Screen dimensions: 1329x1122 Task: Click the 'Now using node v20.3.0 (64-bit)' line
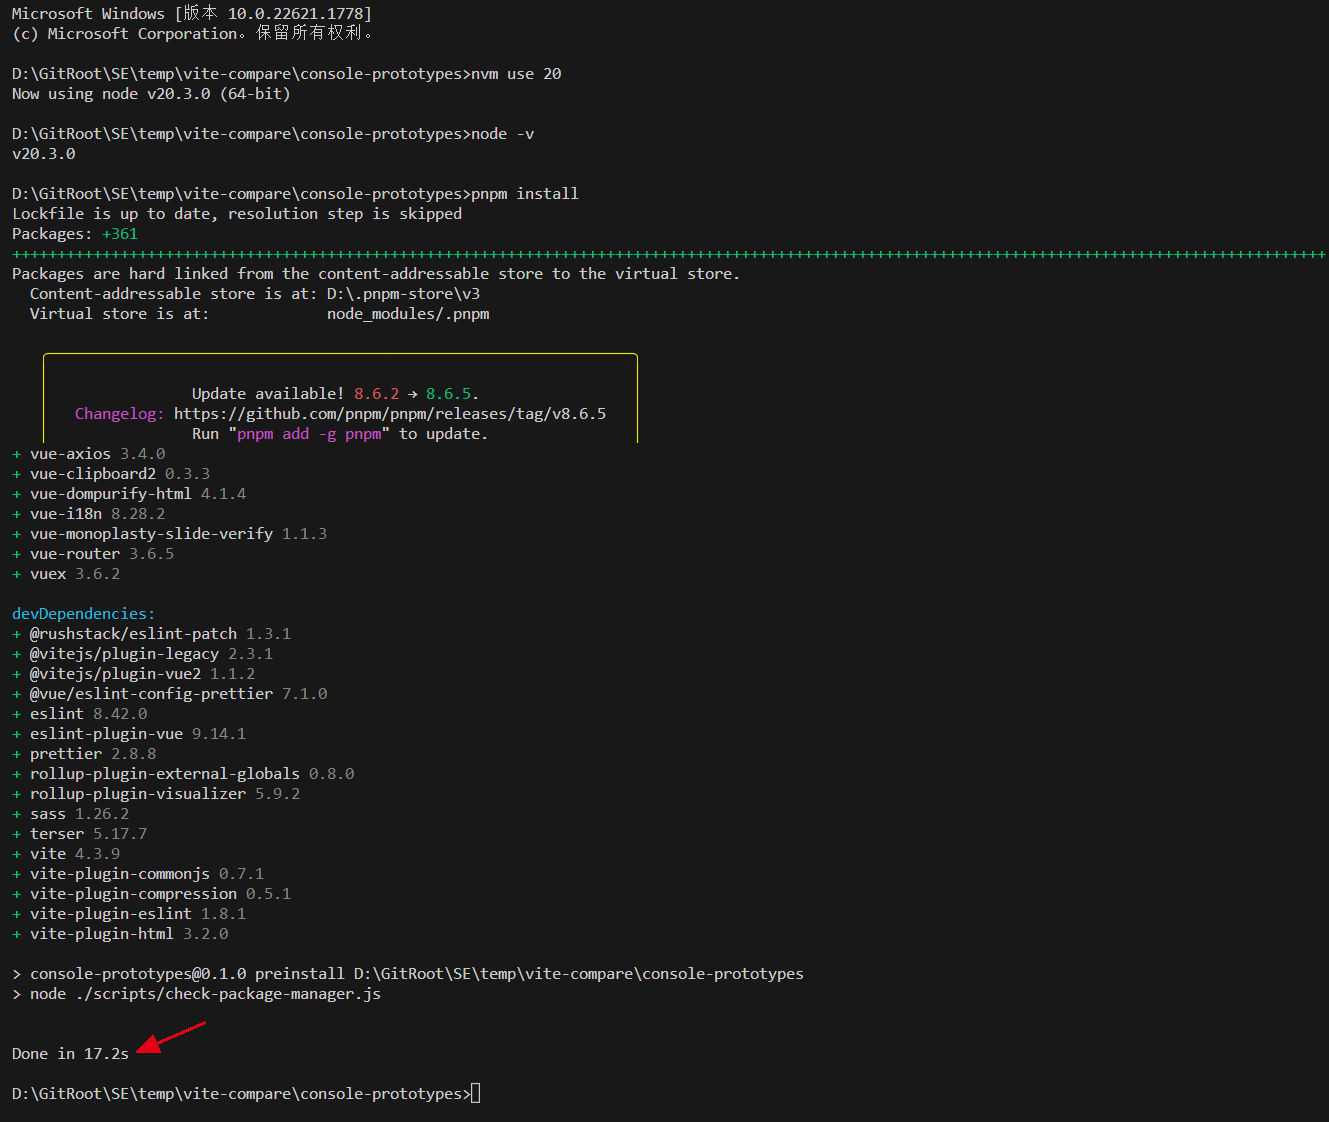click(x=151, y=94)
